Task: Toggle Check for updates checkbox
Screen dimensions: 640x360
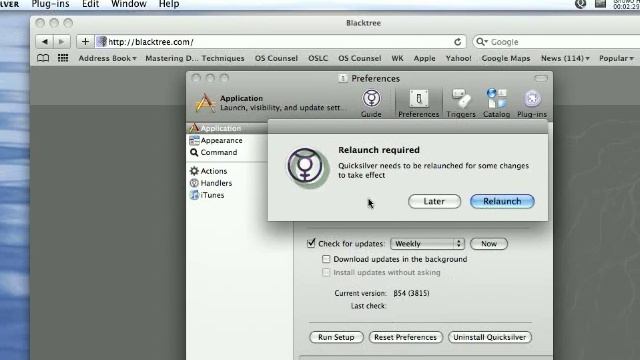Action: (x=311, y=243)
